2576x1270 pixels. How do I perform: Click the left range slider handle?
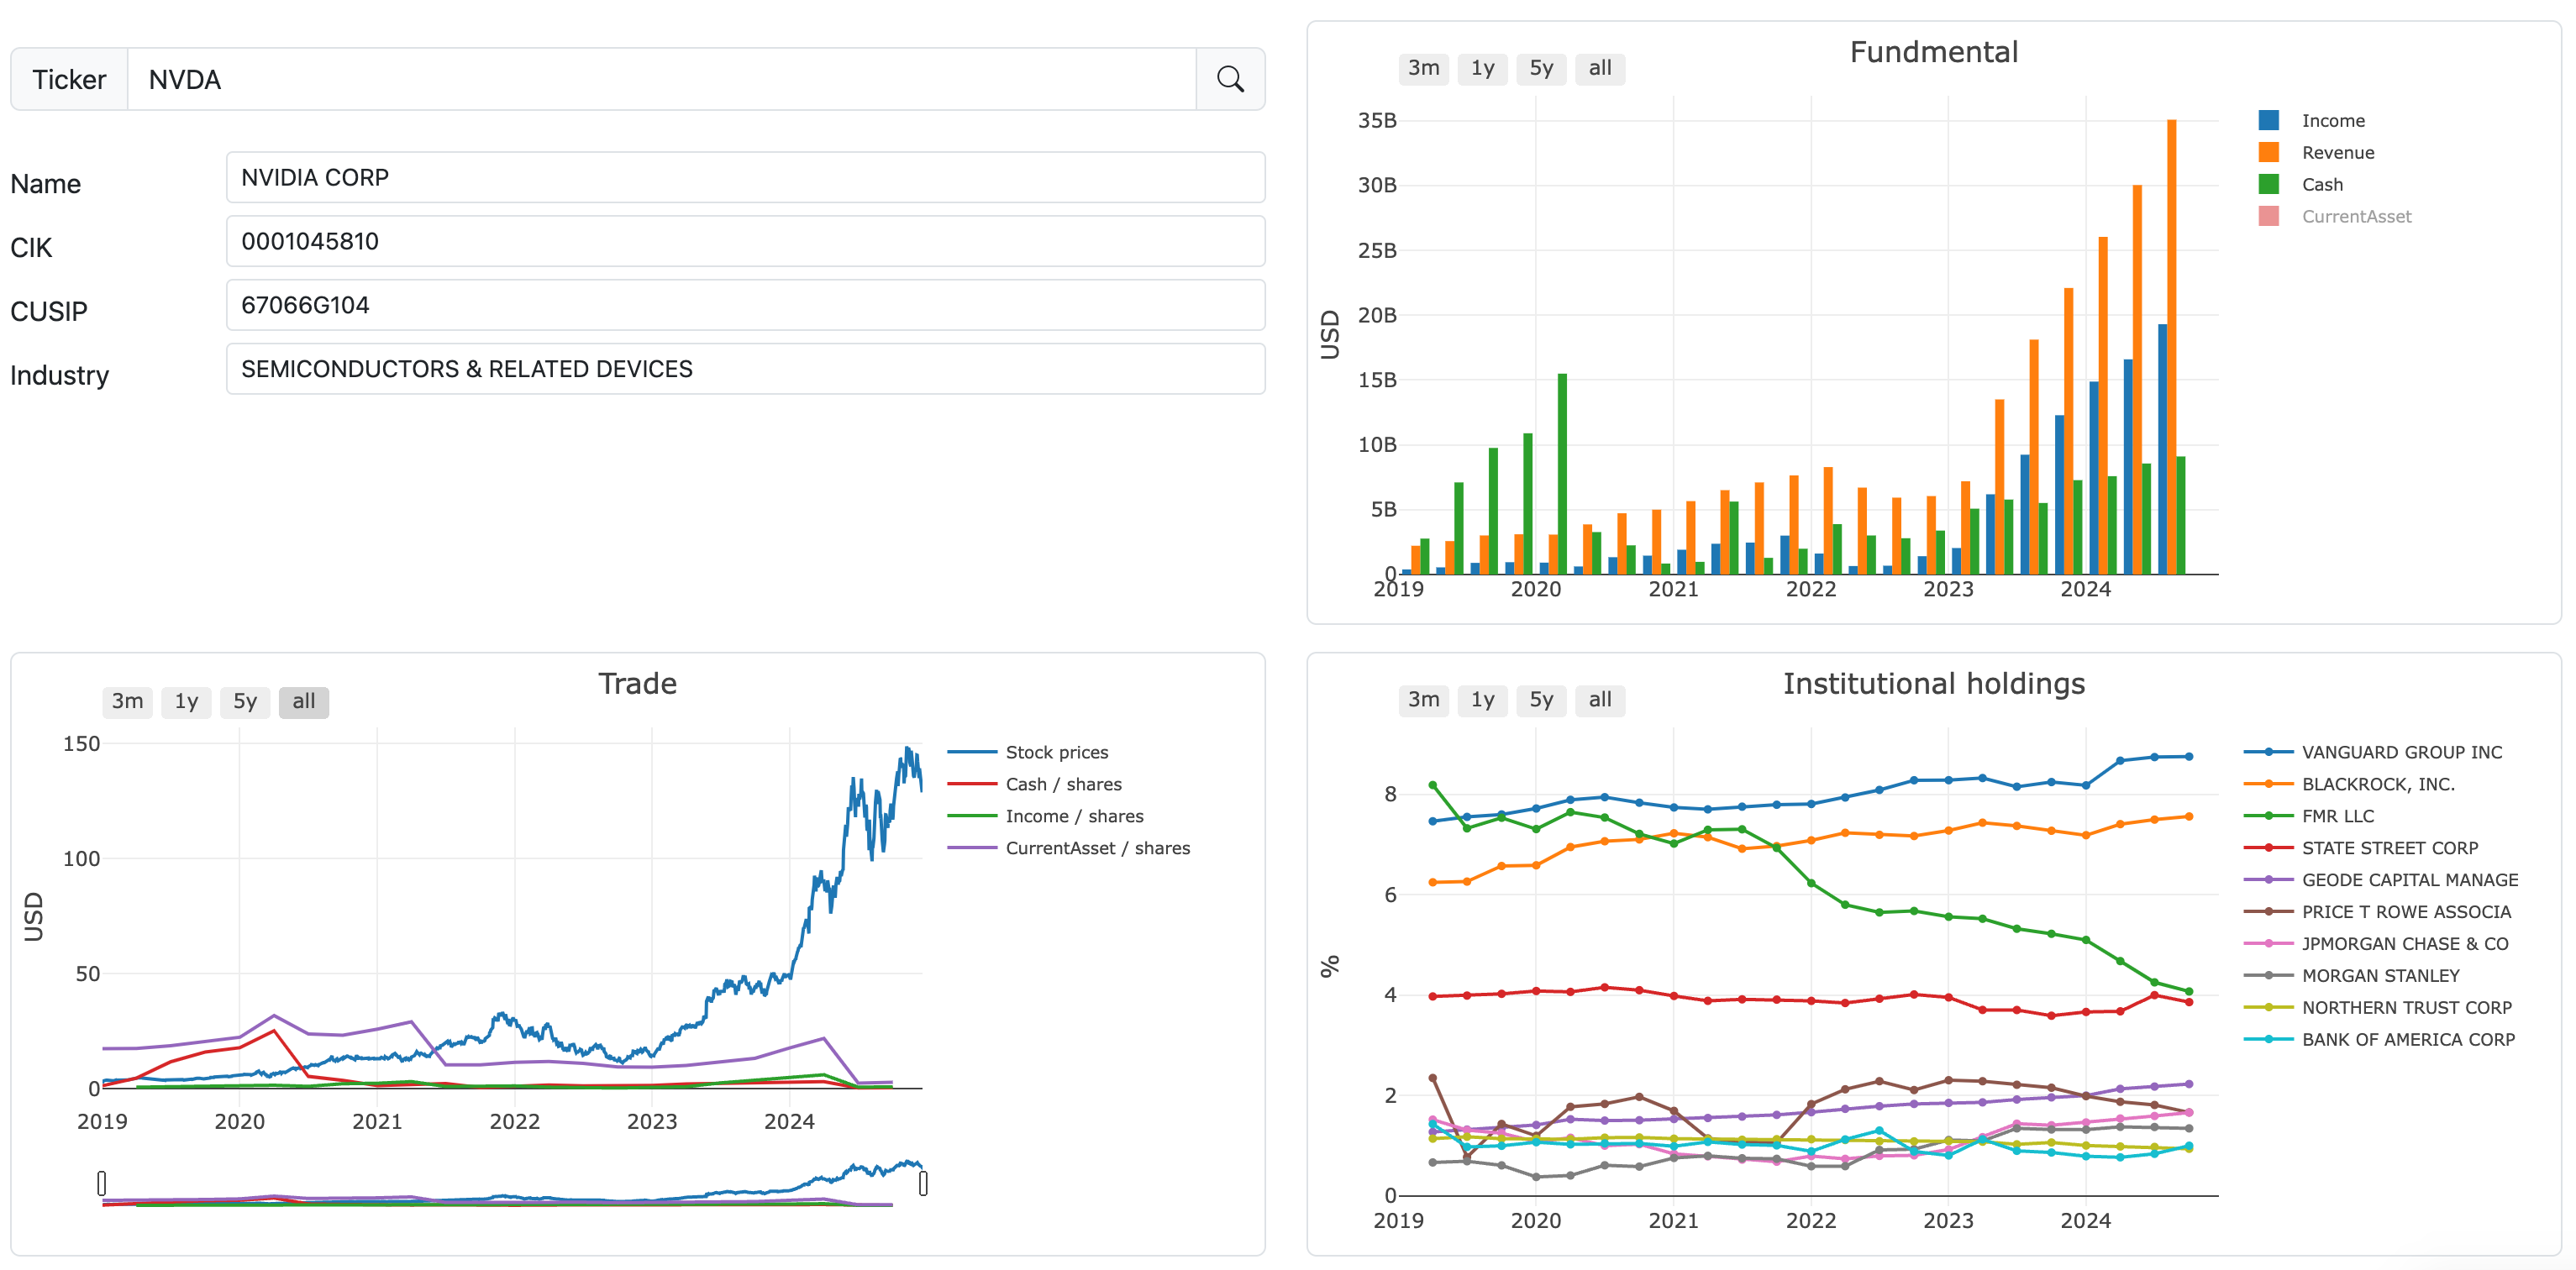tap(102, 1183)
